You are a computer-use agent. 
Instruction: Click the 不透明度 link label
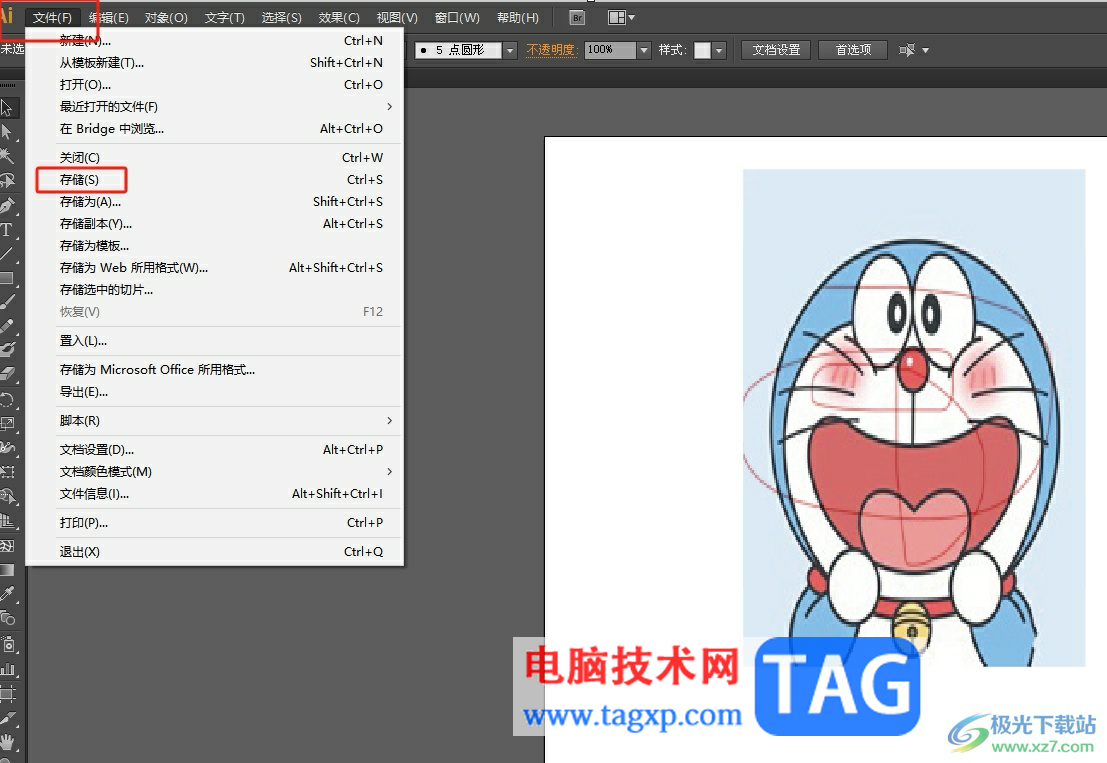coord(551,50)
